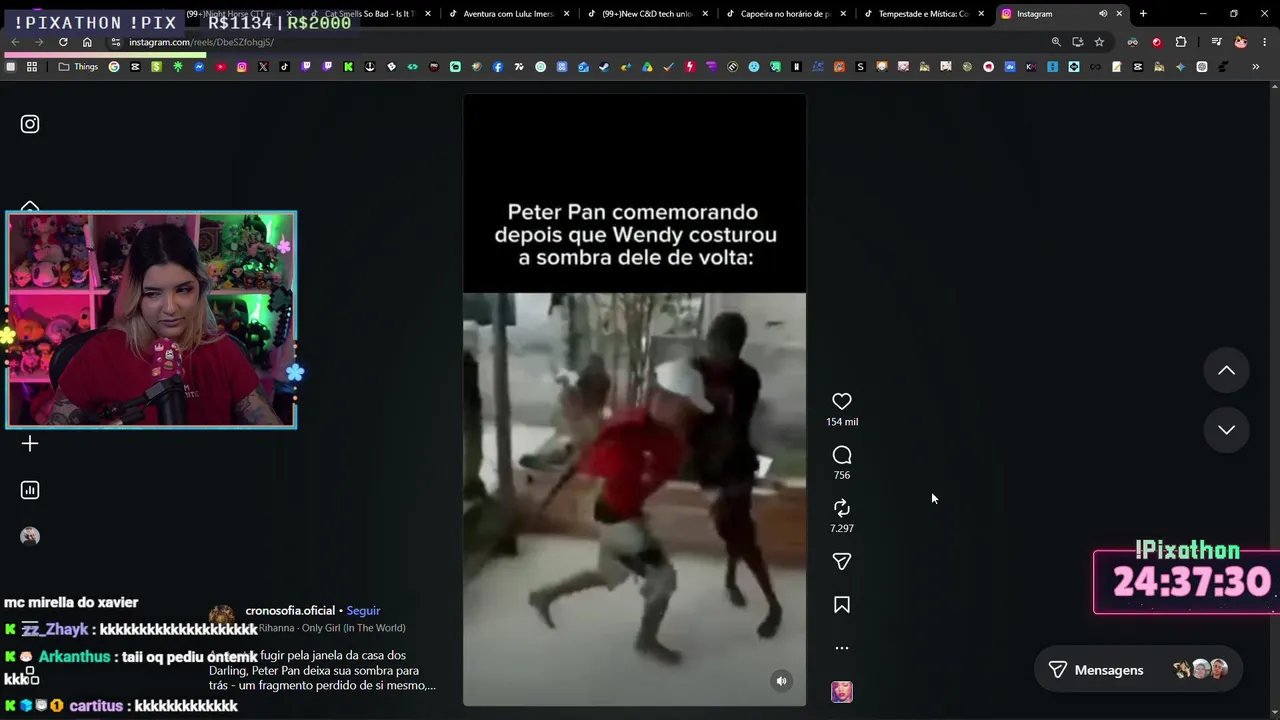Go to the browser home page icon
The width and height of the screenshot is (1280, 720).
point(87,42)
